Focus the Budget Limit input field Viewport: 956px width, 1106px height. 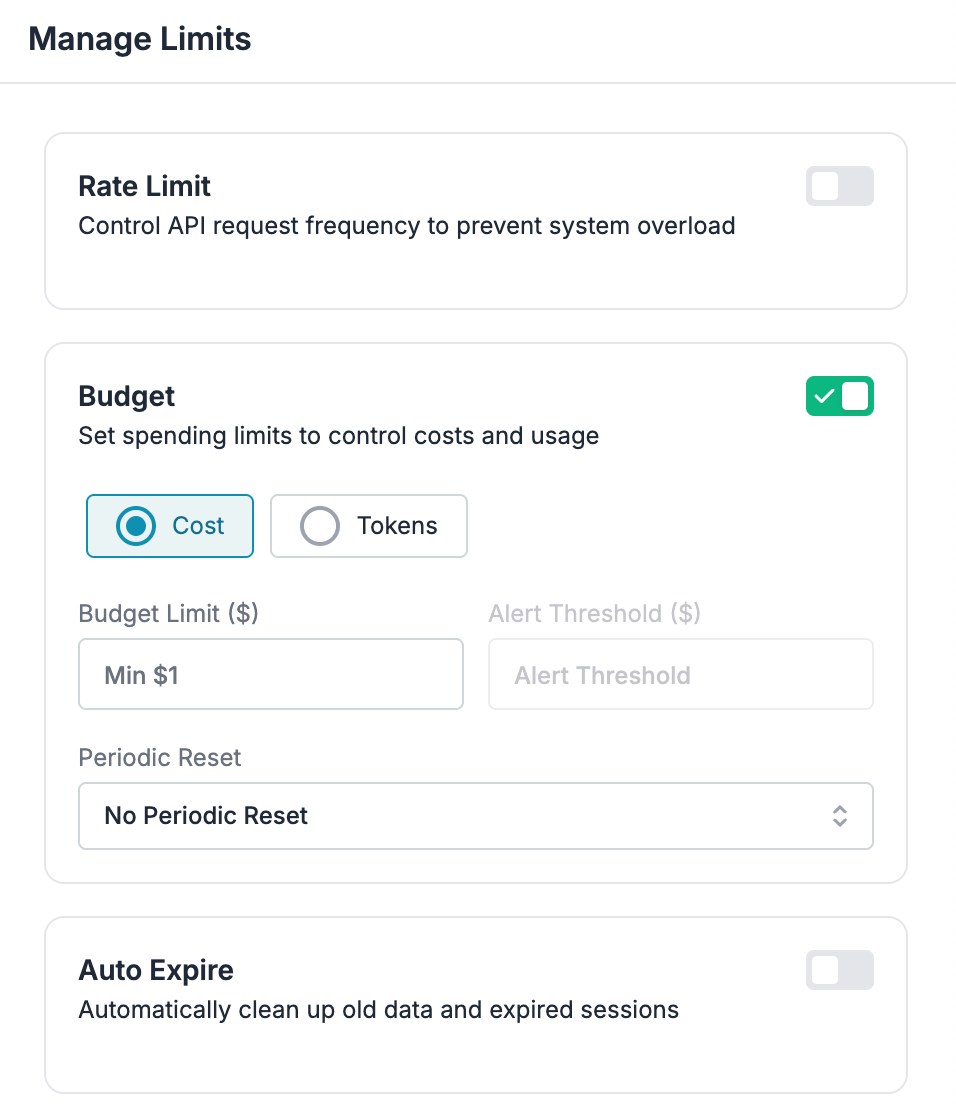pos(270,675)
